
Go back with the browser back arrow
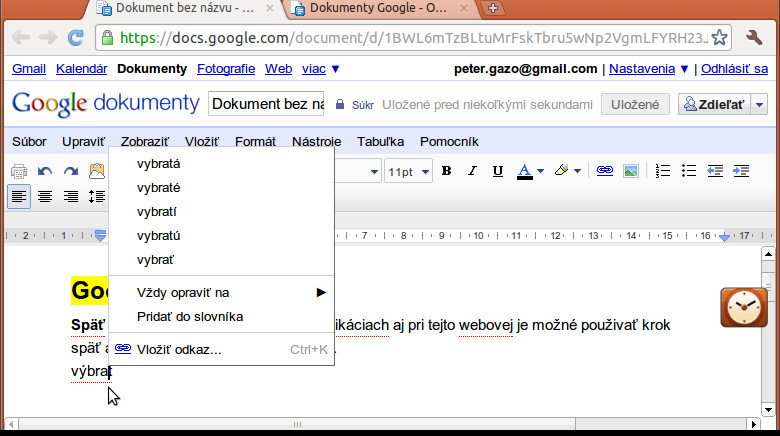coord(21,37)
